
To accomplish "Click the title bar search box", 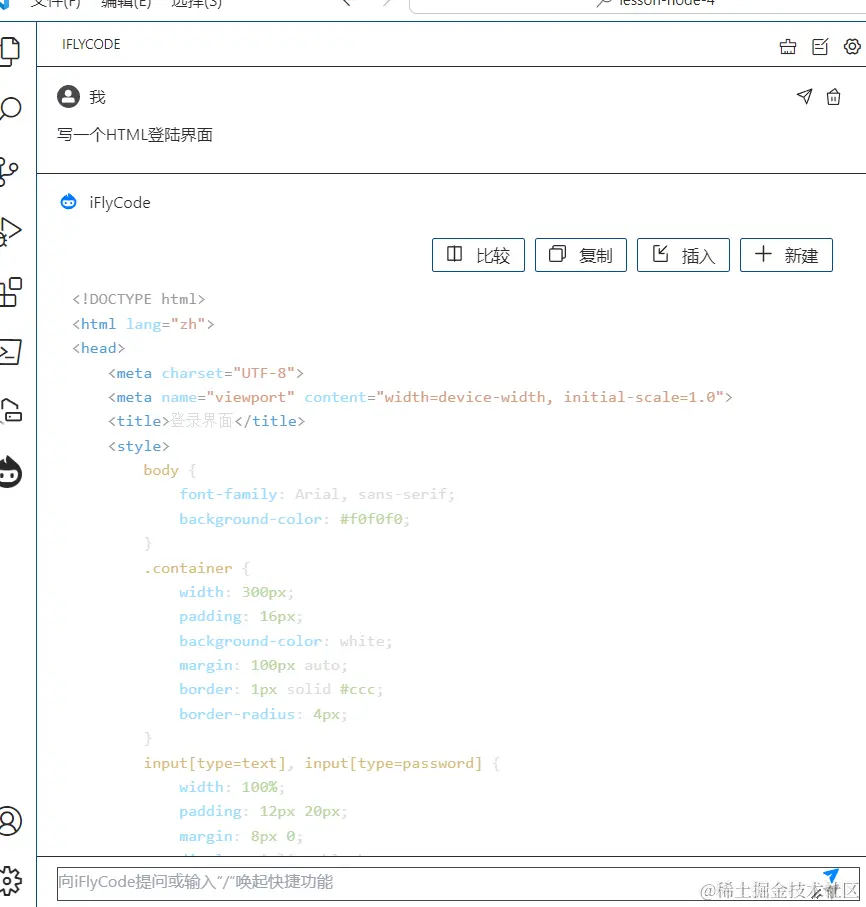I will (x=637, y=5).
